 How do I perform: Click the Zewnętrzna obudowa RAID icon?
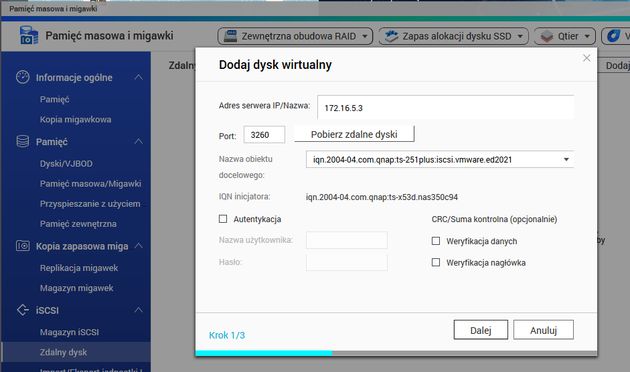pyautogui.click(x=230, y=36)
